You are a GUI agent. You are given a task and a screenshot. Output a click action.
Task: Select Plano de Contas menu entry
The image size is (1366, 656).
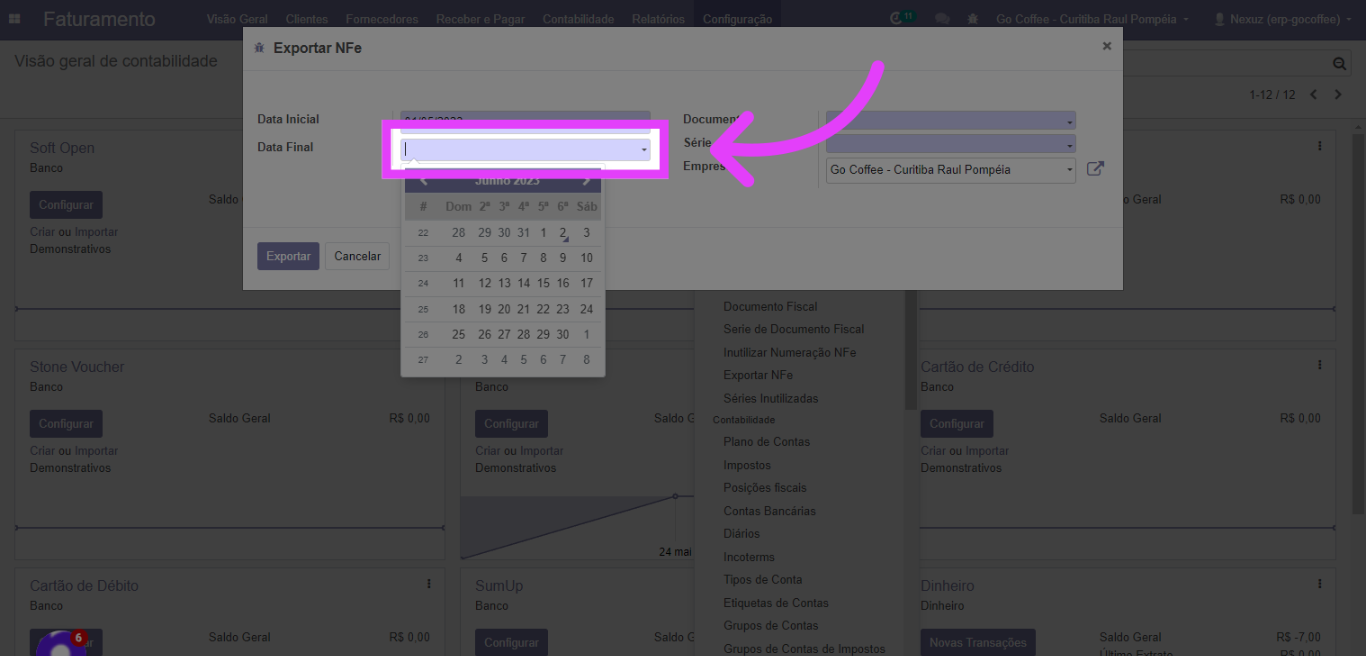pyautogui.click(x=766, y=442)
